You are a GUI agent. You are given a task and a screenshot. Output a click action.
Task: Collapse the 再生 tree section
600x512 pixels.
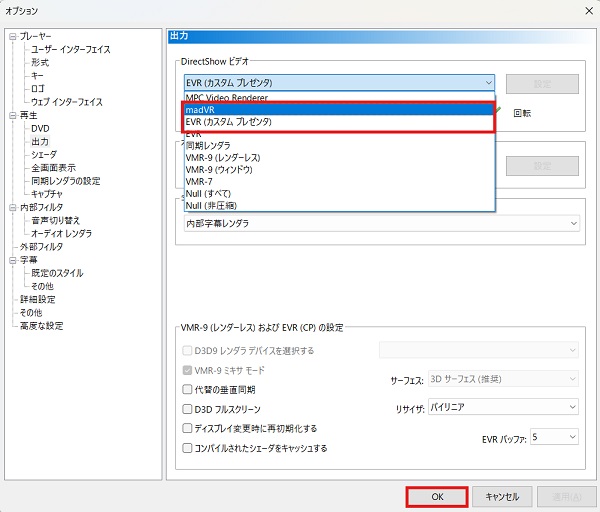point(12,115)
